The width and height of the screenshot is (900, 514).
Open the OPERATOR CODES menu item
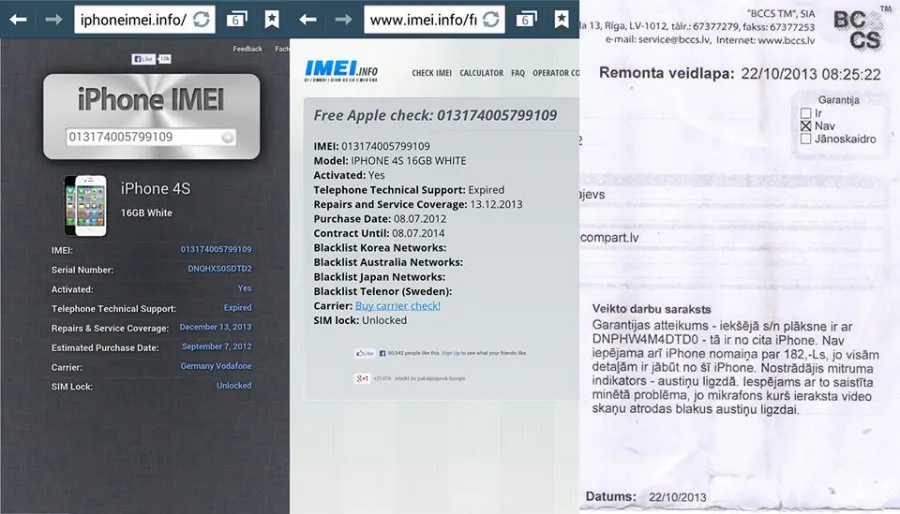(x=556, y=73)
